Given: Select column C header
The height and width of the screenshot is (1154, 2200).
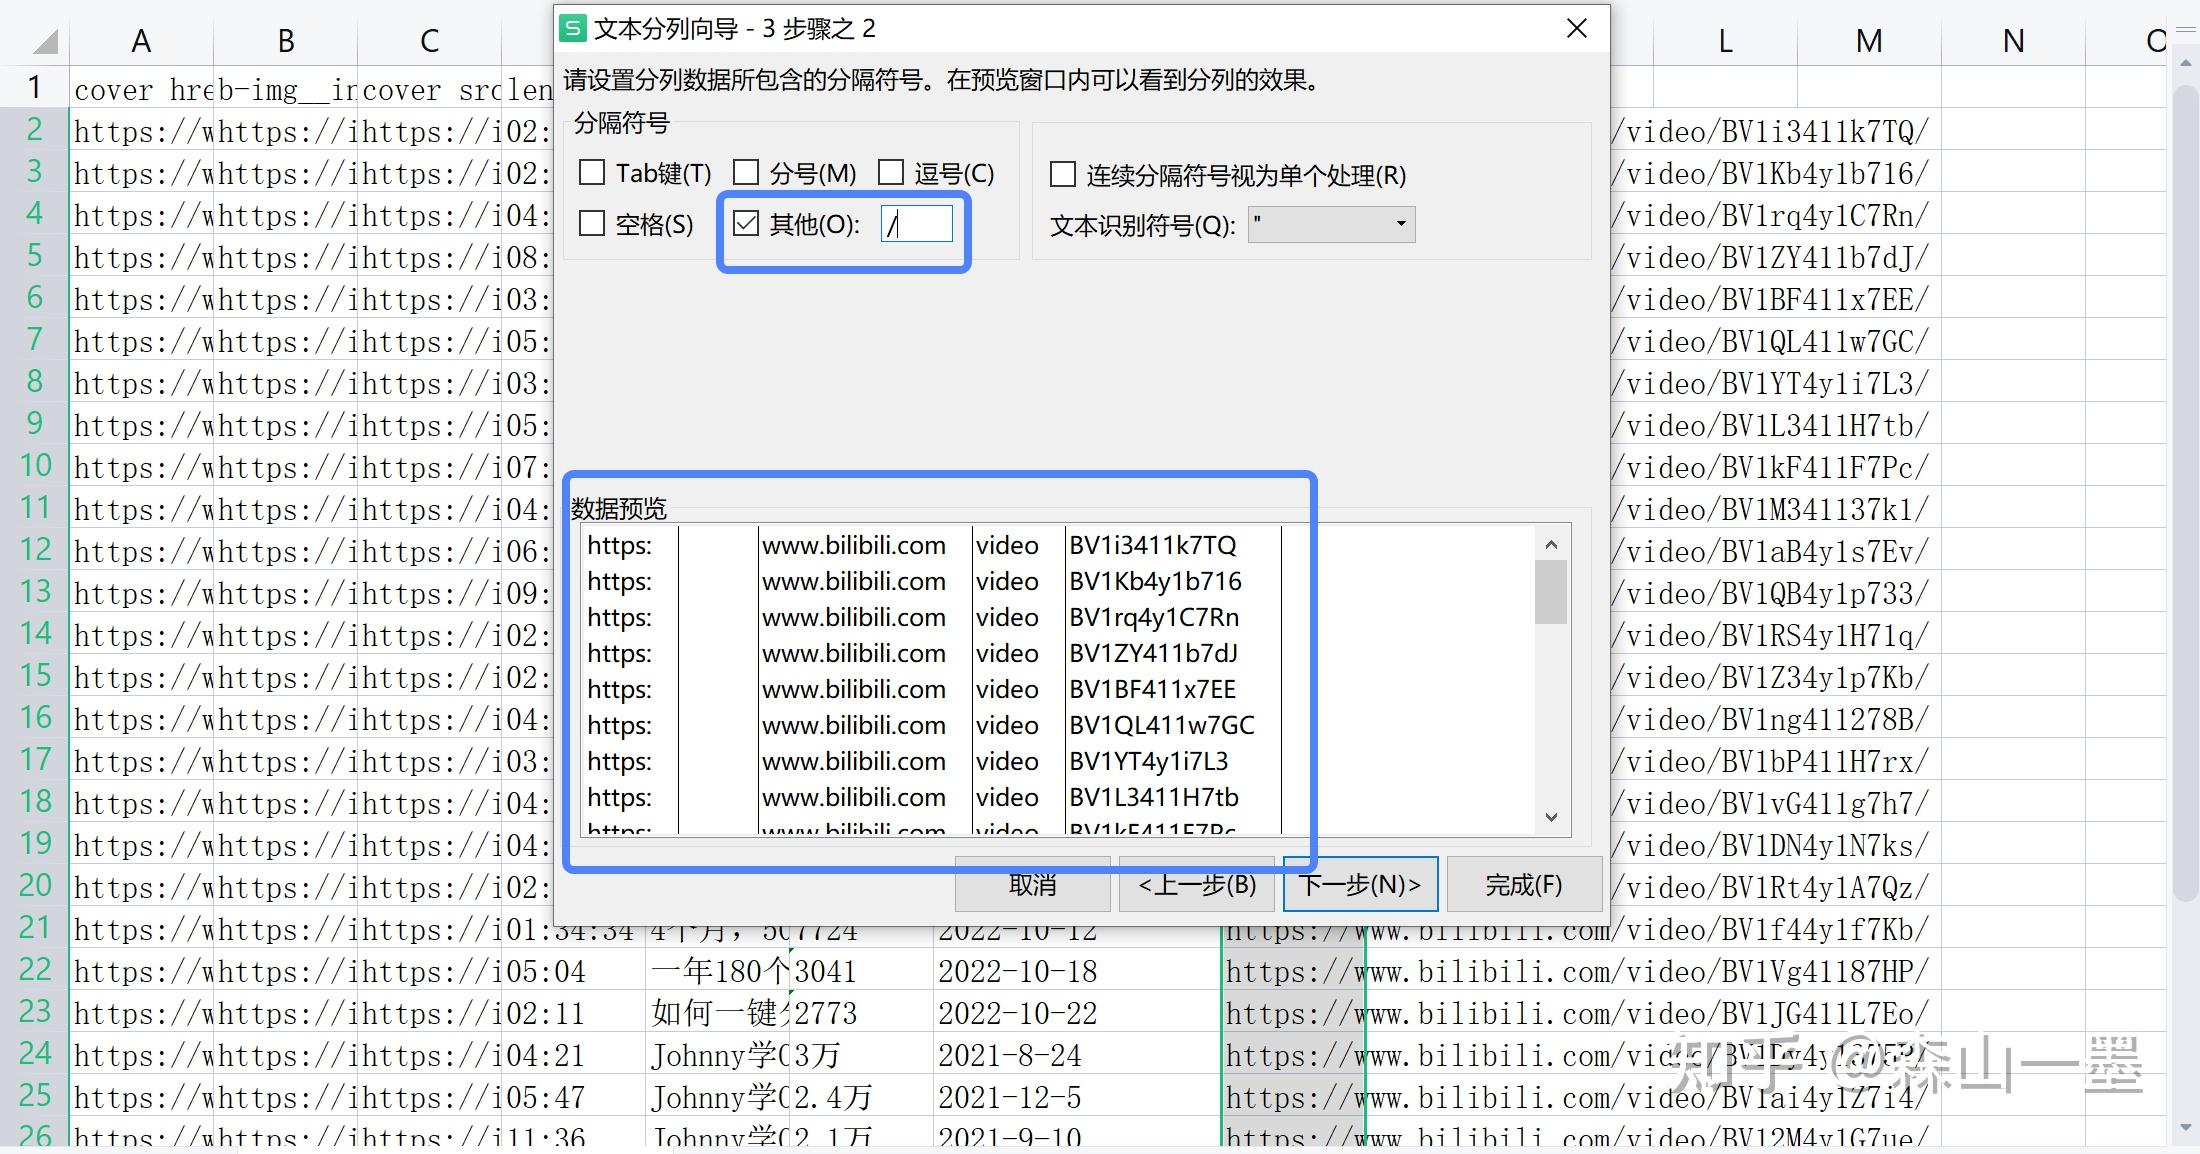Looking at the screenshot, I should pos(429,41).
